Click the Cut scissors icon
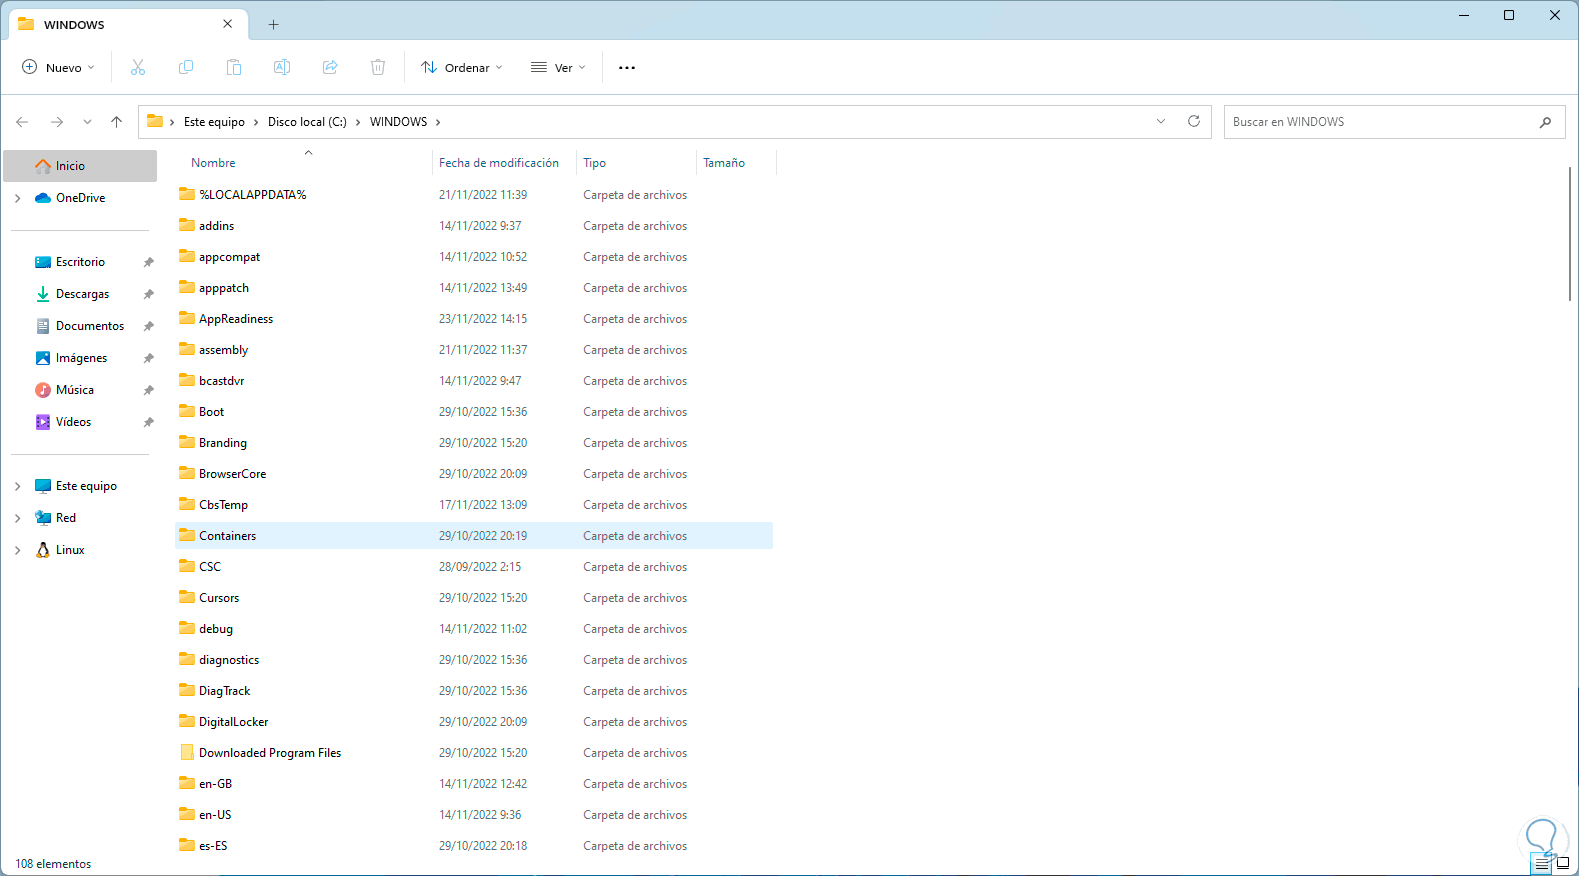 [138, 67]
